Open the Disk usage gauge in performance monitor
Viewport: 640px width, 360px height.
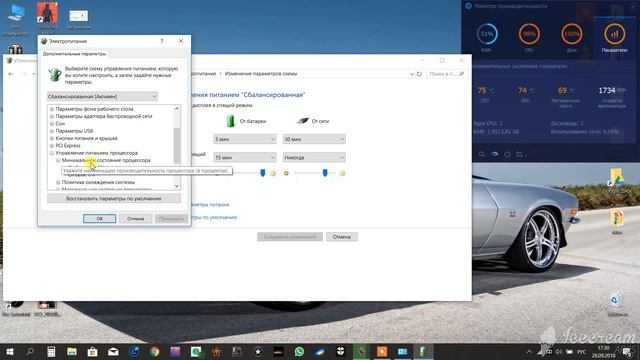coord(571,34)
